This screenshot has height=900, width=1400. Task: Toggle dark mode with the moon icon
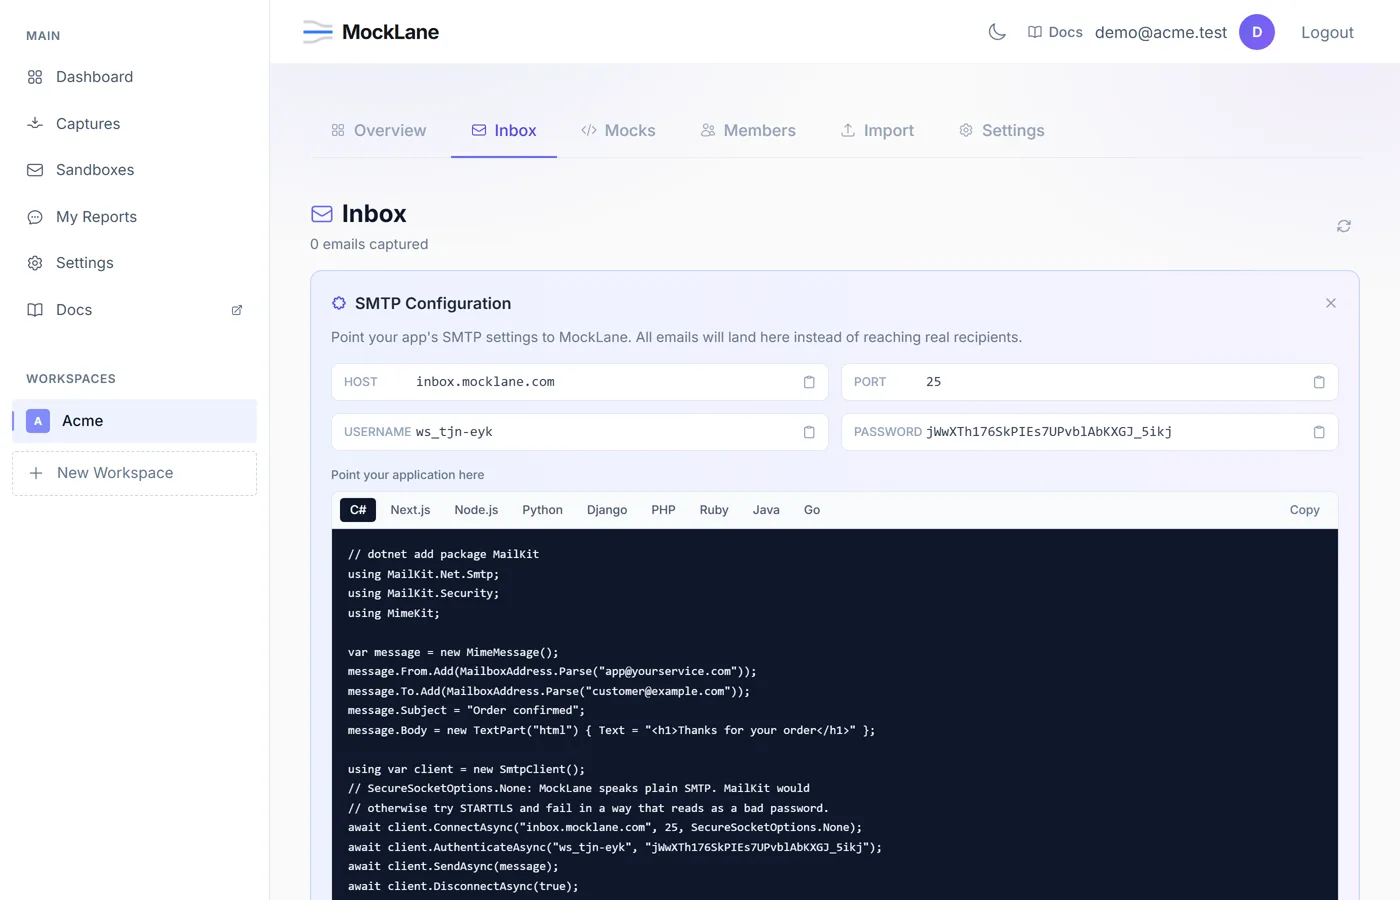(997, 32)
